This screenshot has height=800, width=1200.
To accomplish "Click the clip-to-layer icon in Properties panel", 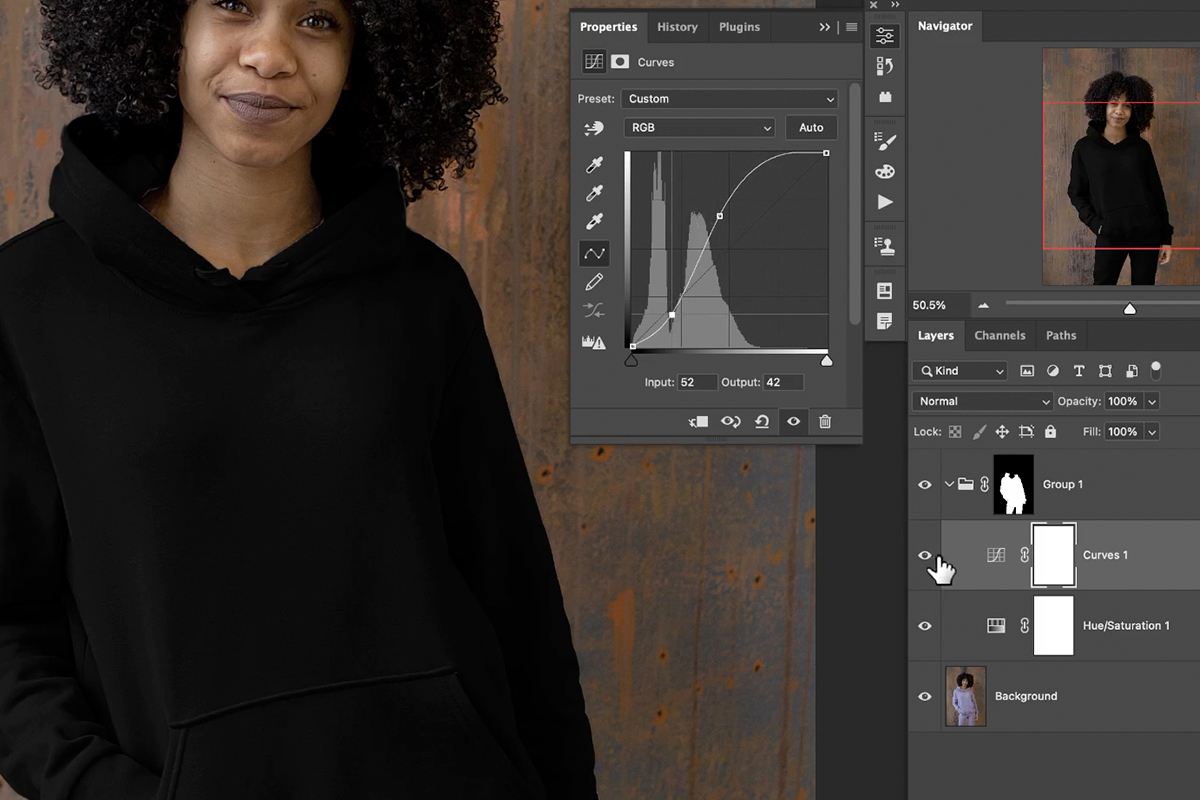I will [x=699, y=421].
